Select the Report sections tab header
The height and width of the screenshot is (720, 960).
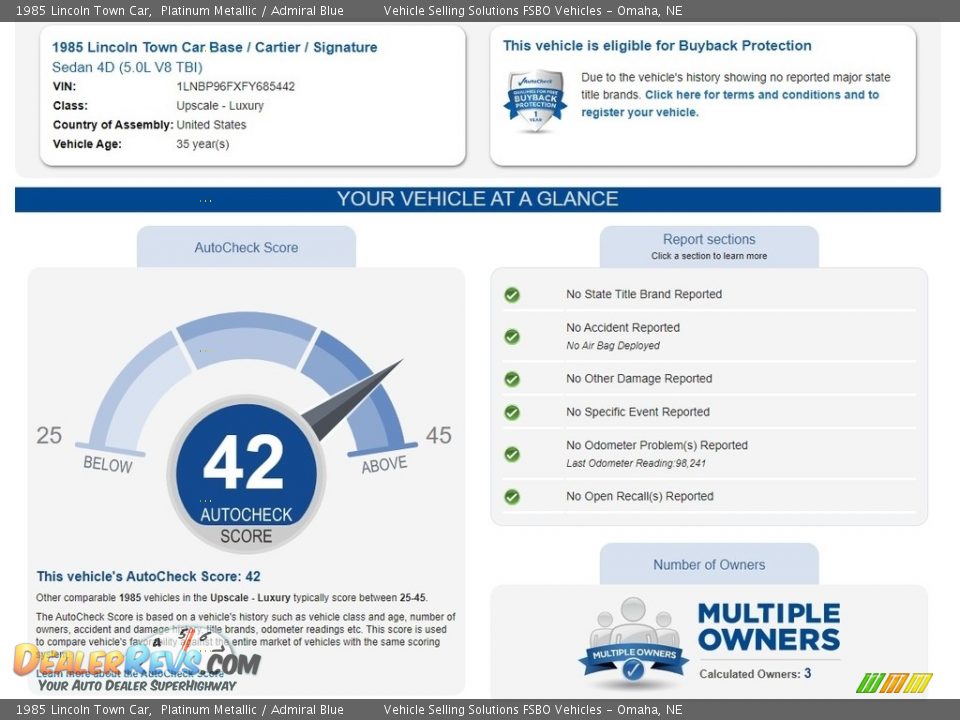point(709,246)
